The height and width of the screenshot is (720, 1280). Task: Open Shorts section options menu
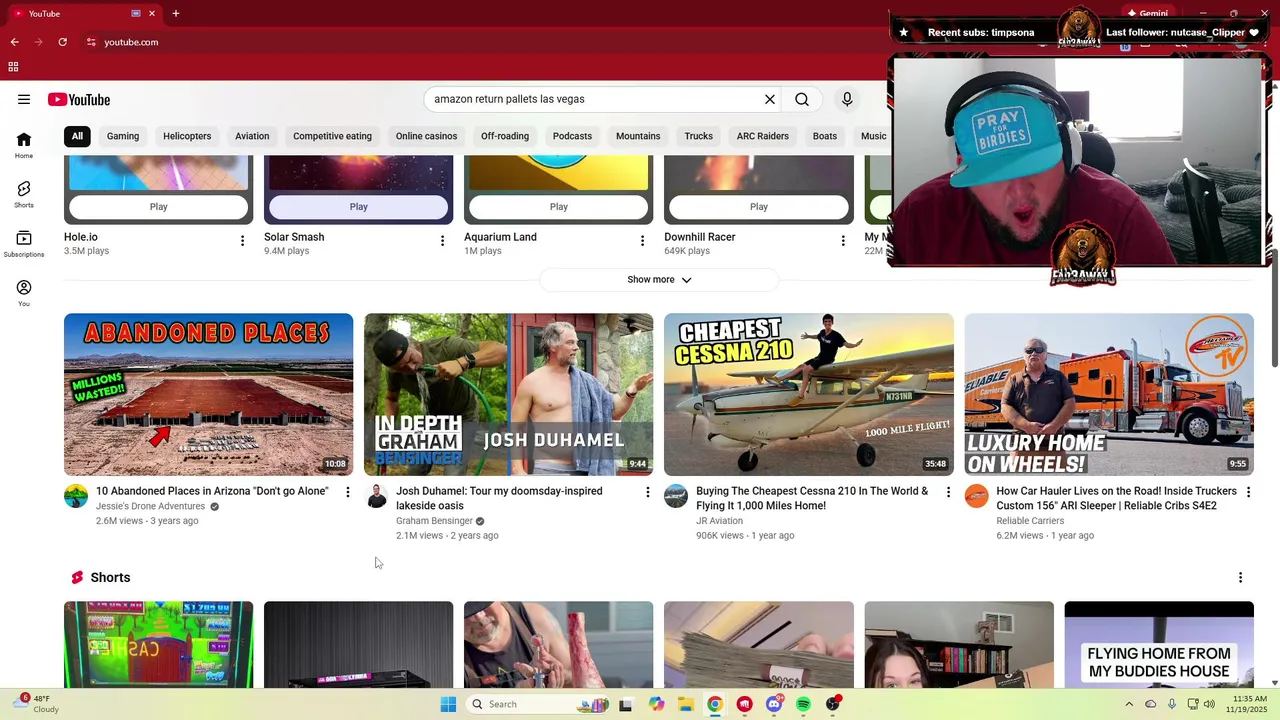tap(1240, 578)
